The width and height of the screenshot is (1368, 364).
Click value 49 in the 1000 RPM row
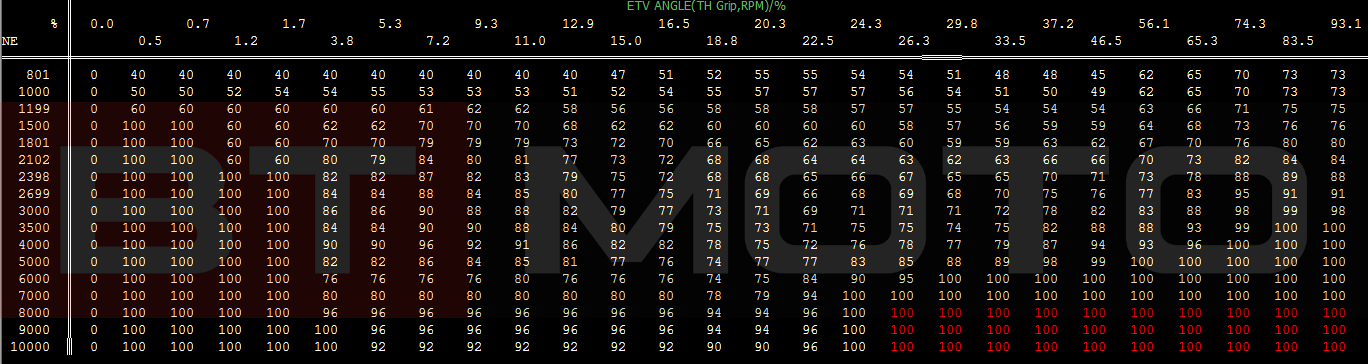click(x=1098, y=91)
